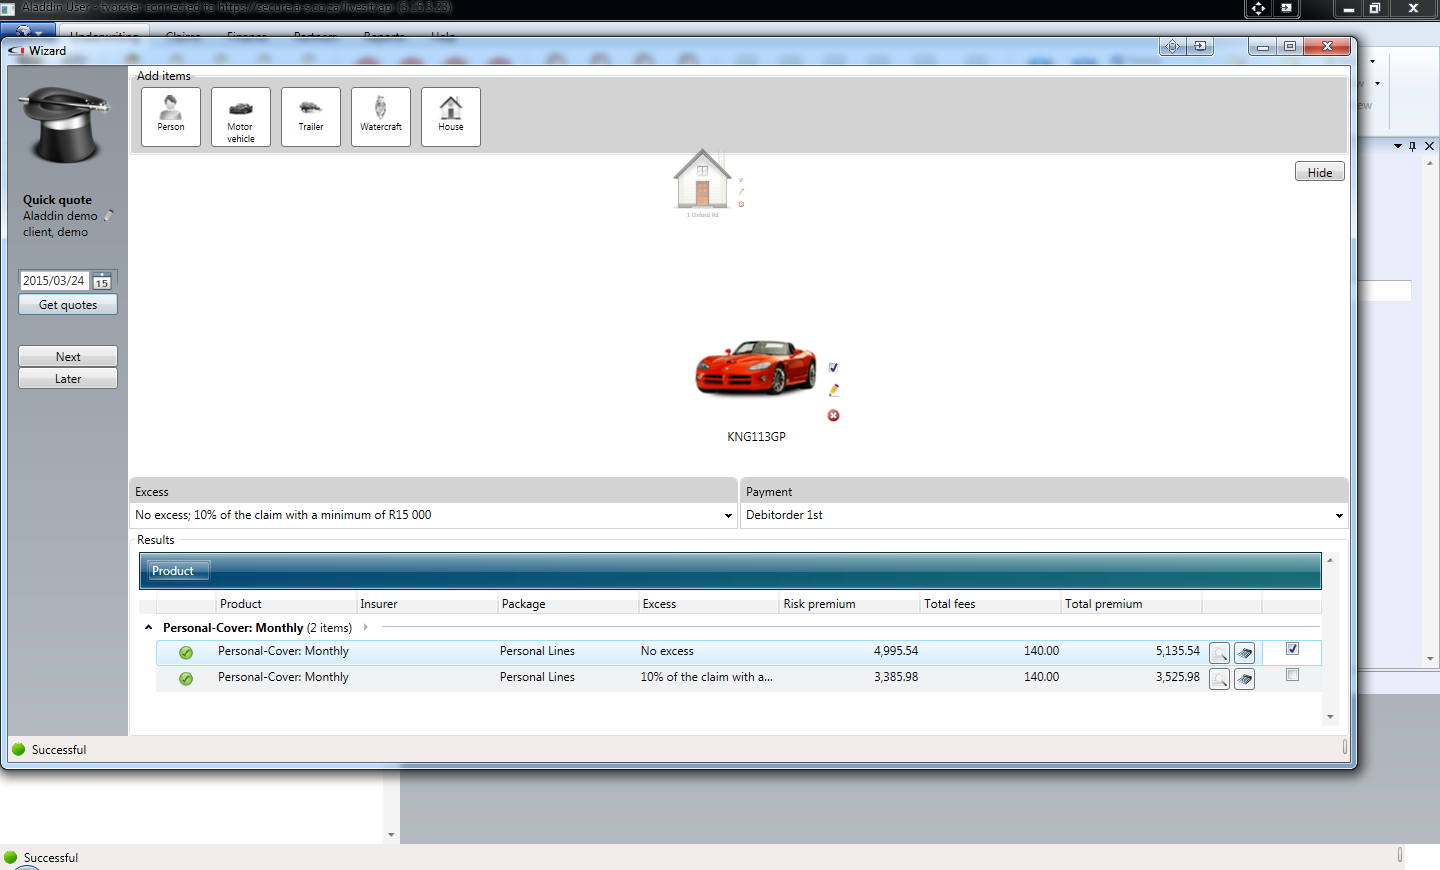
Task: Toggle the checkmark next to the red car
Action: pyautogui.click(x=833, y=367)
